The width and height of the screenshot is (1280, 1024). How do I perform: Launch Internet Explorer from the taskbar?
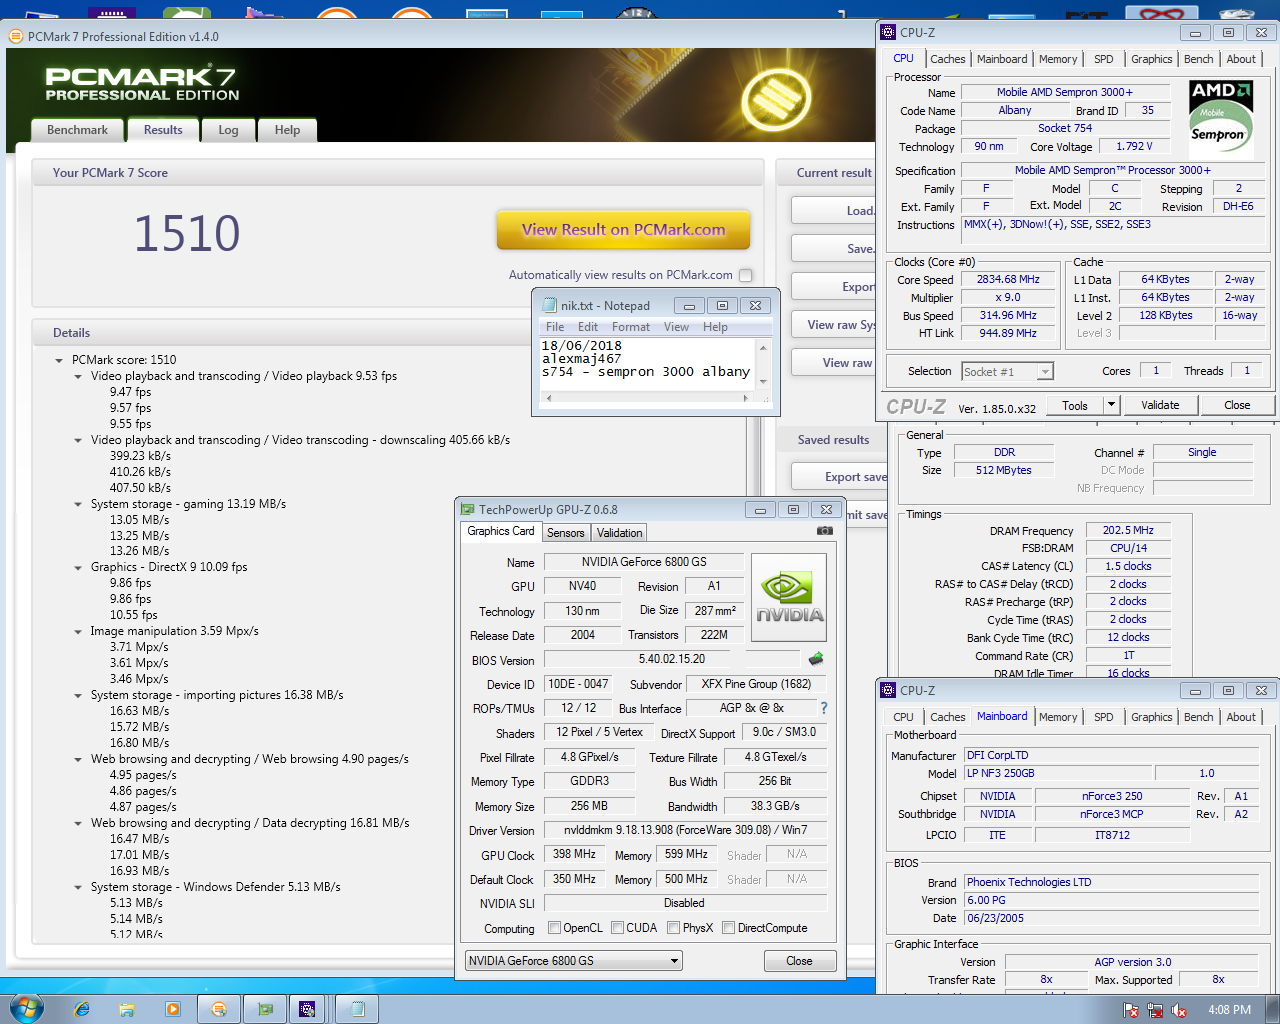82,1009
